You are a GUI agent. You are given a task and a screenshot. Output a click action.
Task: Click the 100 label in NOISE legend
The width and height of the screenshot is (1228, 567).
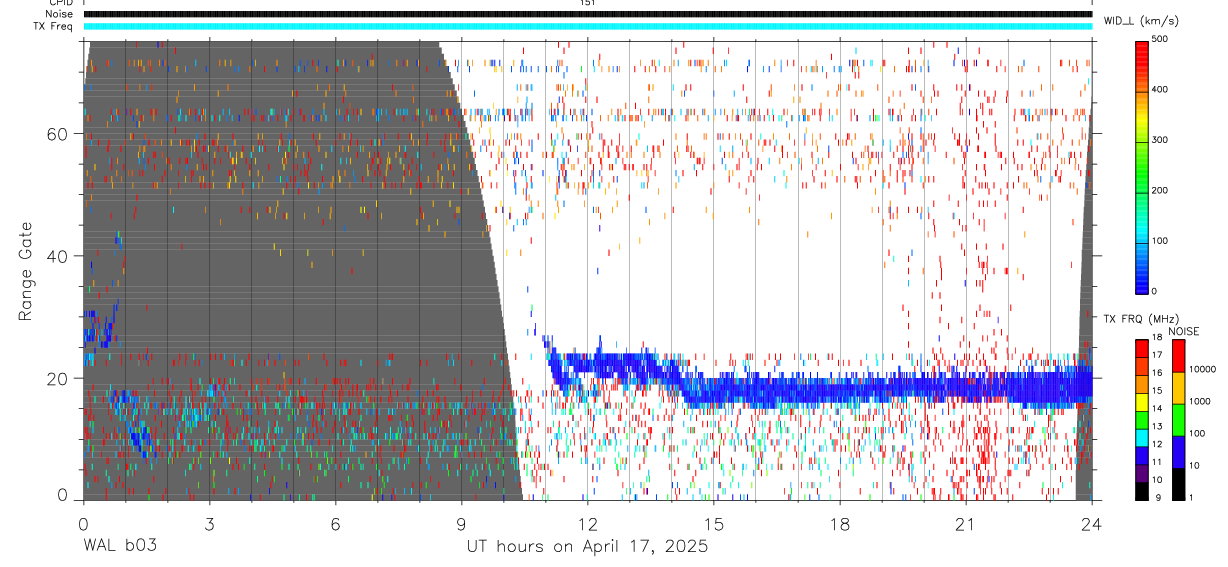click(x=1199, y=433)
